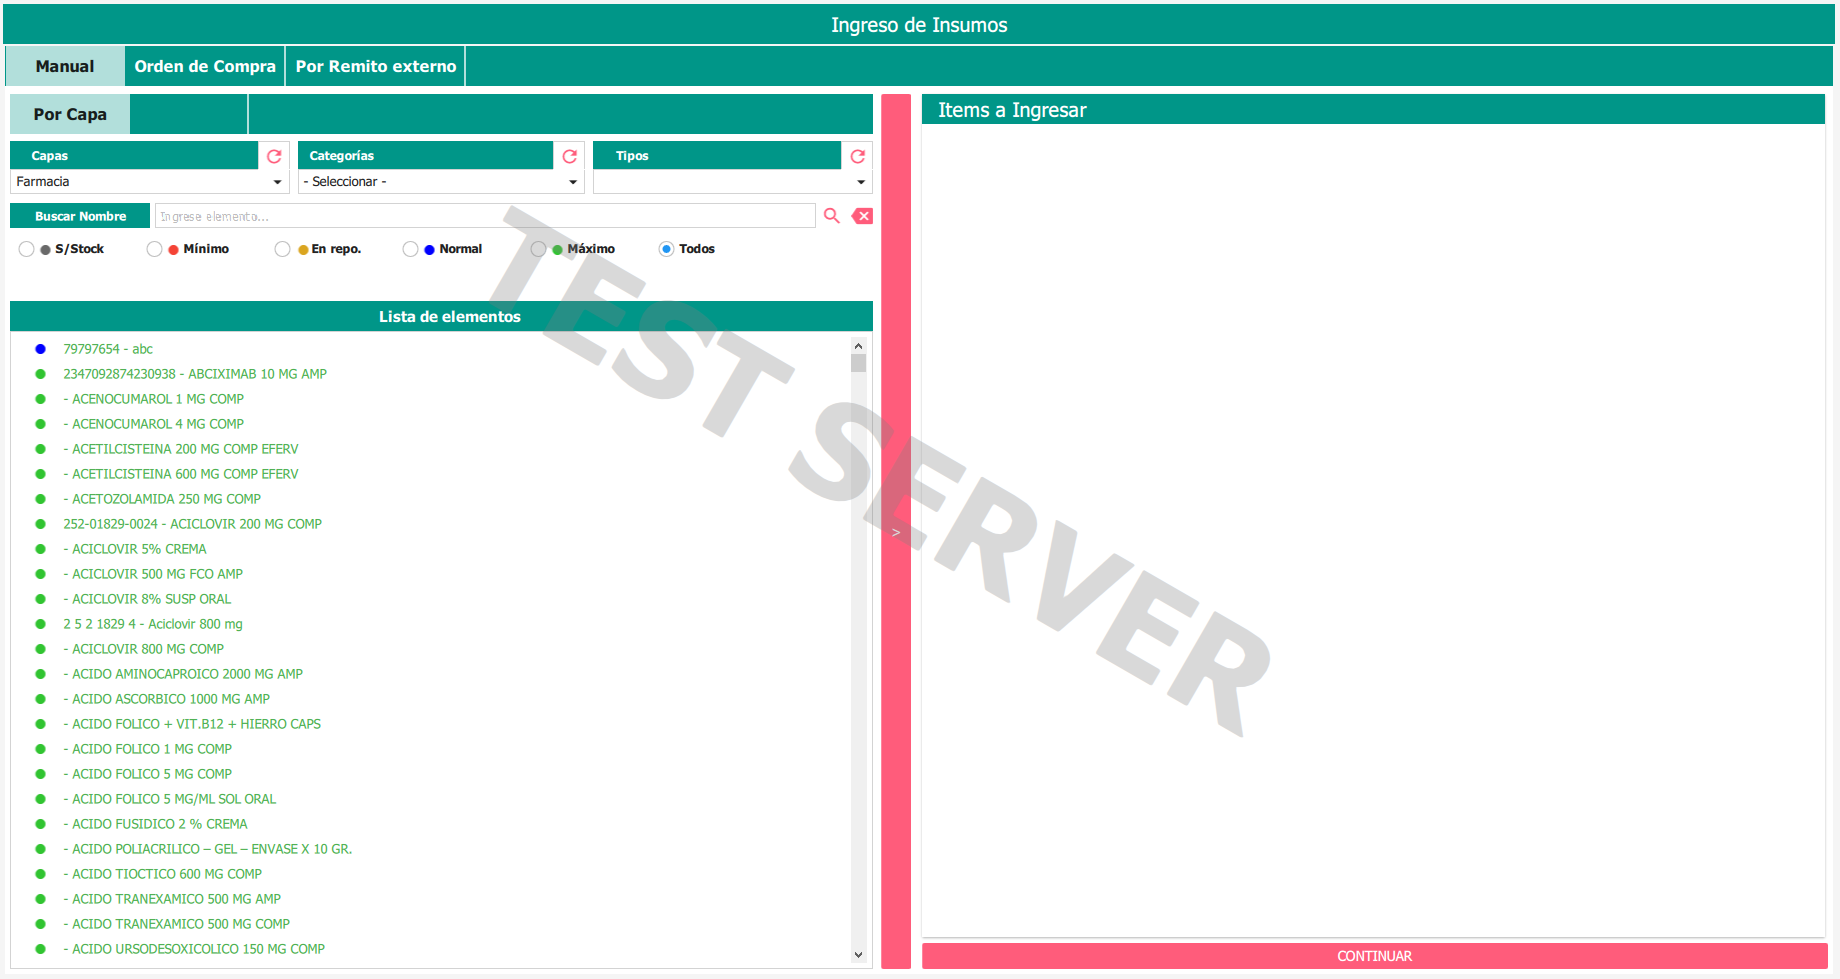The height and width of the screenshot is (979, 1840).
Task: Expand the Categorías Seleccionar dropdown
Action: [x=441, y=182]
